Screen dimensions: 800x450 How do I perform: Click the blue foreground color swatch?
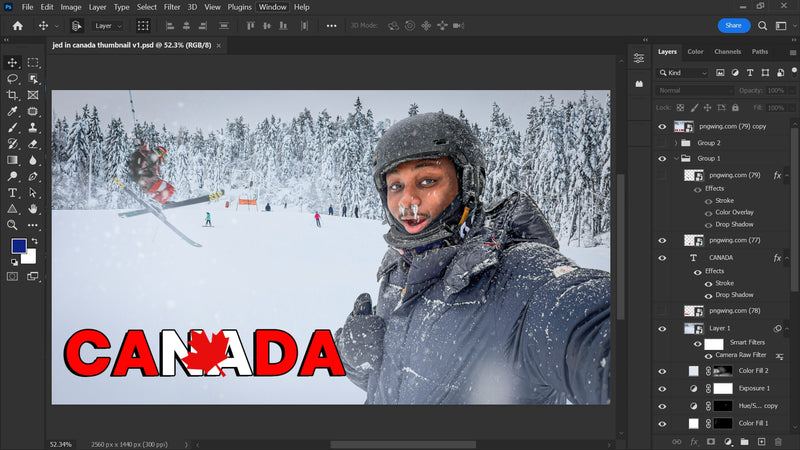pyautogui.click(x=19, y=246)
